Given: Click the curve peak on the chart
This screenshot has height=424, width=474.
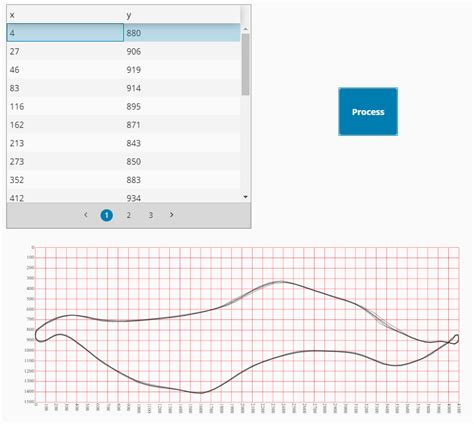Looking at the screenshot, I should coord(281,282).
